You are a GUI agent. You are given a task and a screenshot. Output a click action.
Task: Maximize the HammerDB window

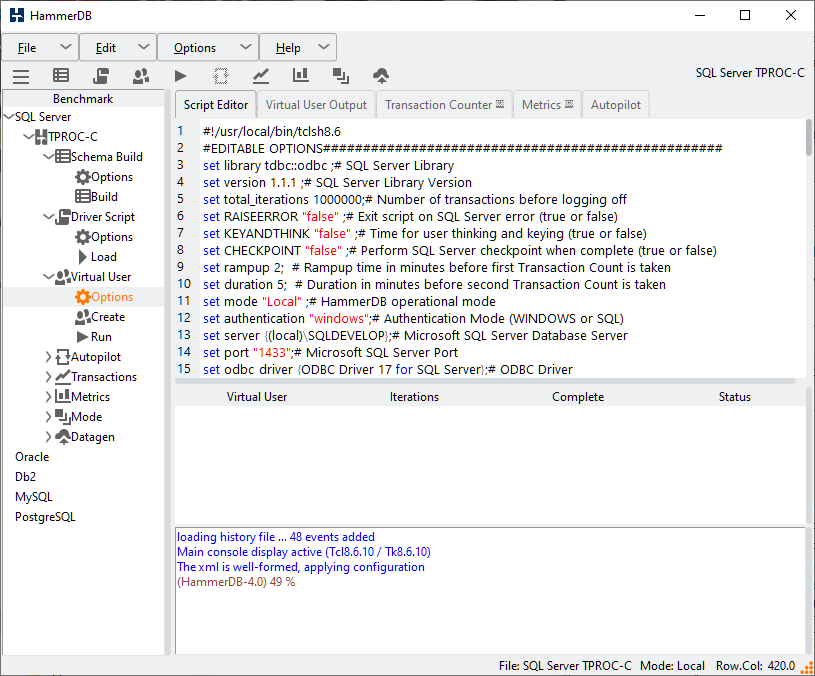pos(745,15)
